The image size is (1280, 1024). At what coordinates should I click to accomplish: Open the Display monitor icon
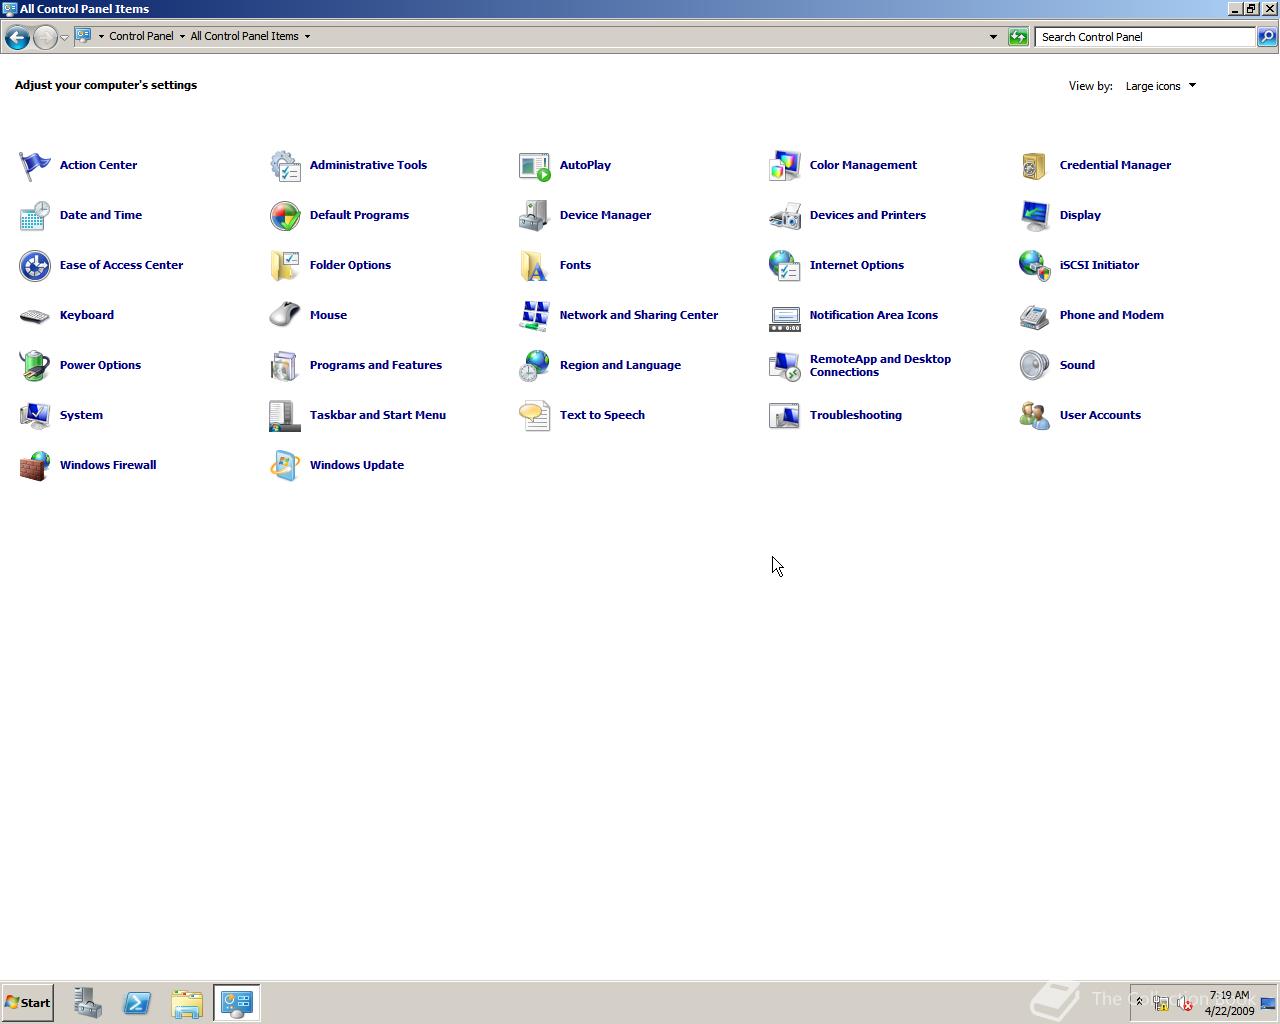[x=1035, y=216]
